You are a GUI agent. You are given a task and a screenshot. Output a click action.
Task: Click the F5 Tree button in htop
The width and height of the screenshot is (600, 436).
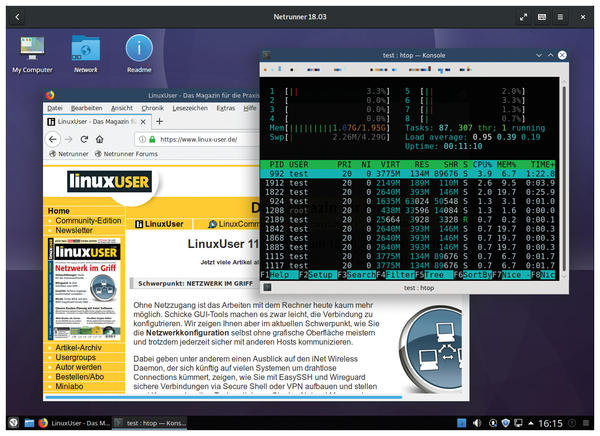(434, 275)
